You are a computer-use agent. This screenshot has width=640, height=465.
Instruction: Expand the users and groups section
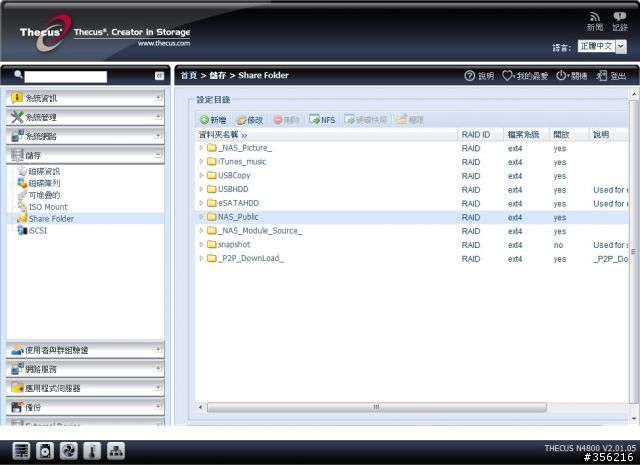pyautogui.click(x=85, y=350)
